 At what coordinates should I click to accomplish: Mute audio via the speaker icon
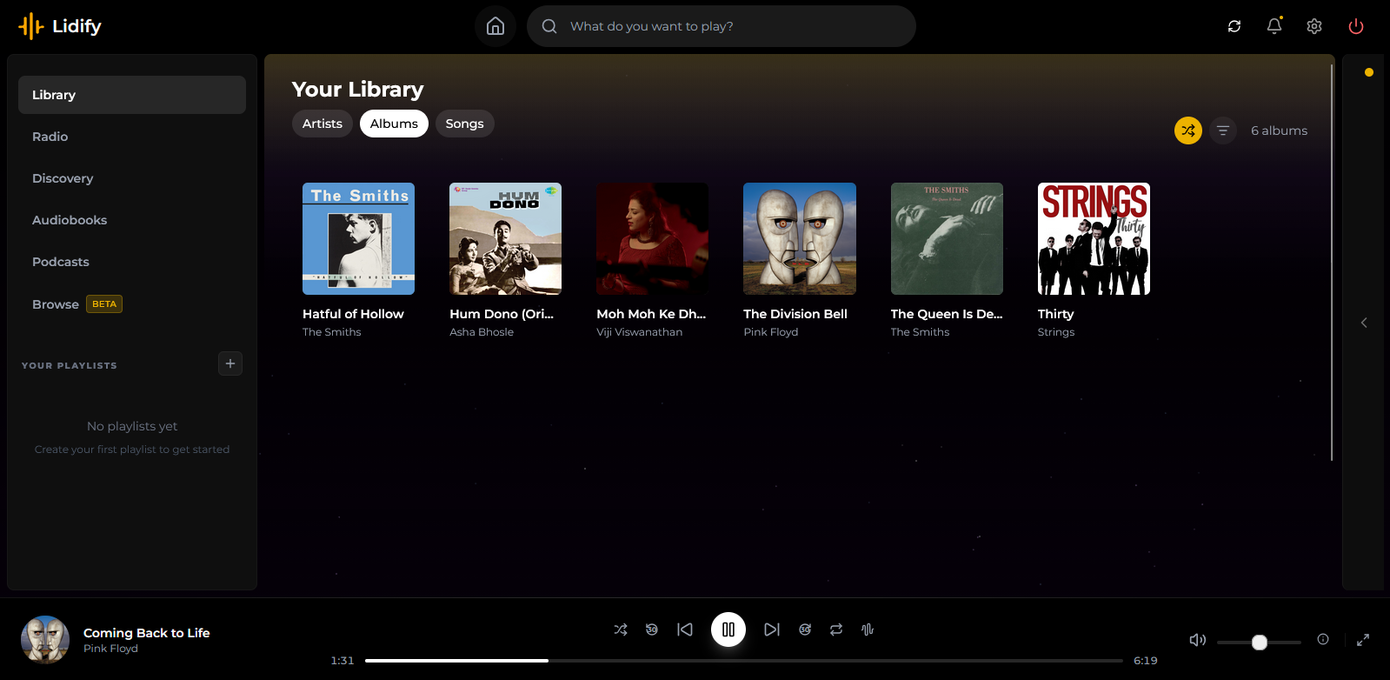pos(1197,640)
